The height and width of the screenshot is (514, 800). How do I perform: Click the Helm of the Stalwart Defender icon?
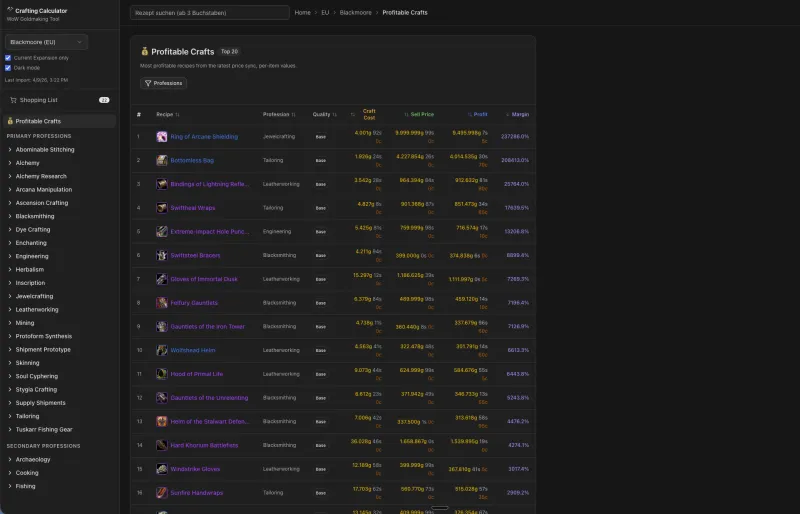click(162, 421)
